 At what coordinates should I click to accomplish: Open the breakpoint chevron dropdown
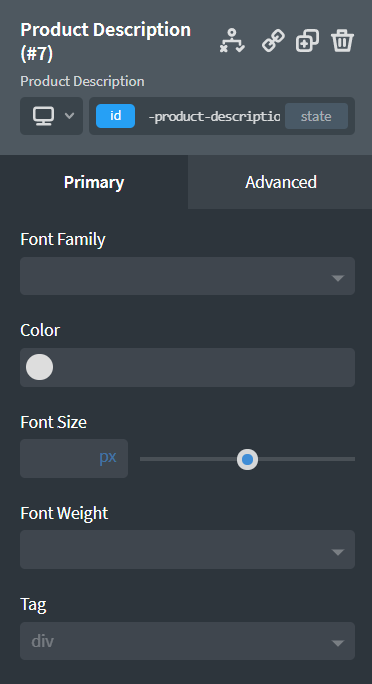pos(69,116)
